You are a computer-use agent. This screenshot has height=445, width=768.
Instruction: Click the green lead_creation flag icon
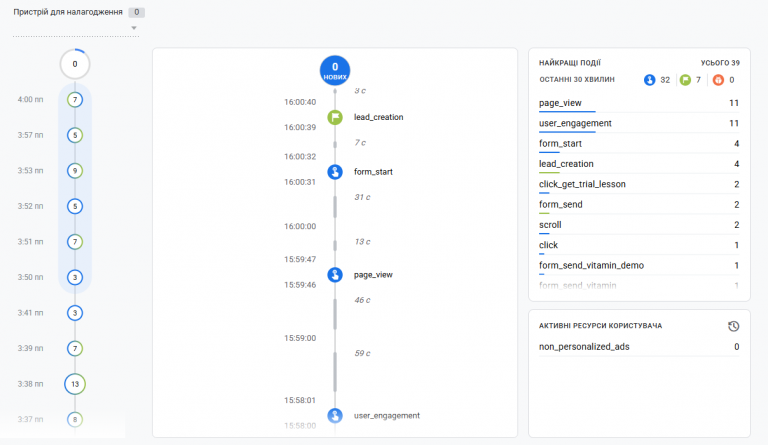(335, 117)
